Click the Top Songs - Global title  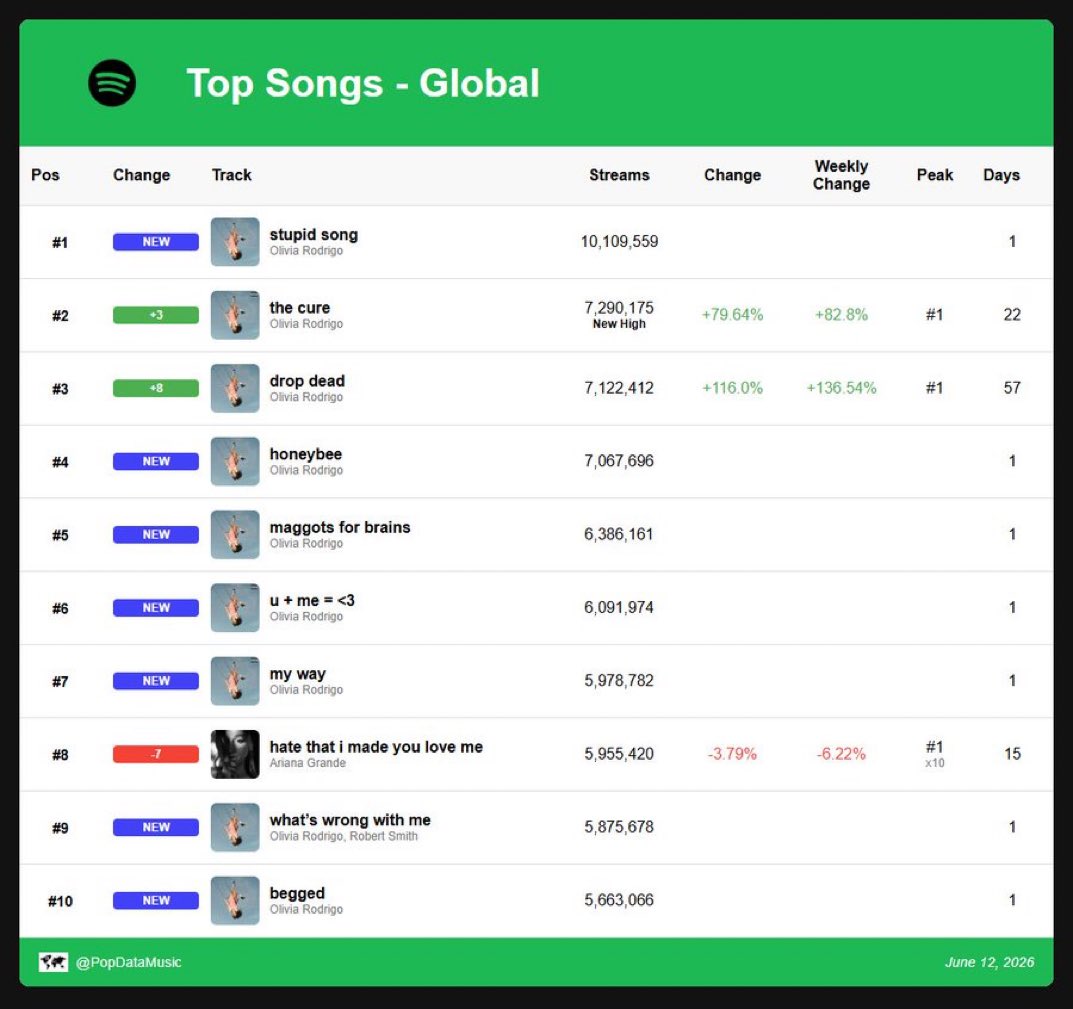(363, 84)
